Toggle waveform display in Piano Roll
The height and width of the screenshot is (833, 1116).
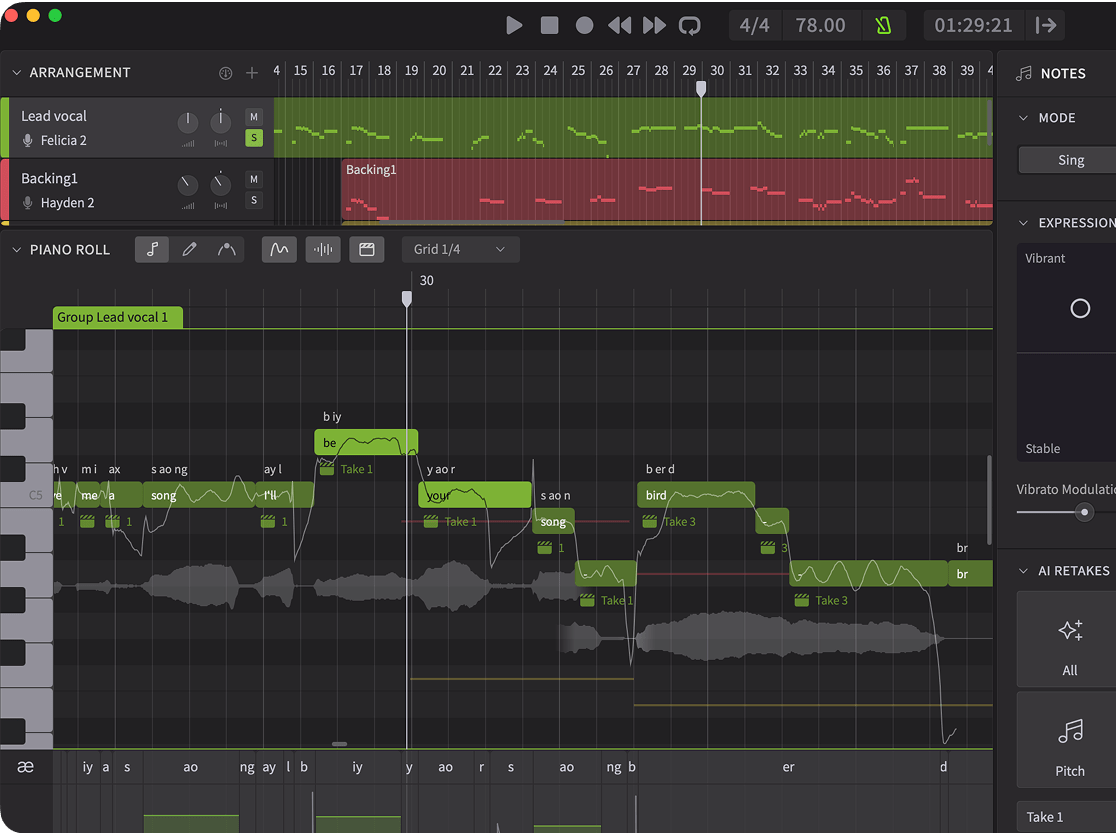pyautogui.click(x=323, y=249)
